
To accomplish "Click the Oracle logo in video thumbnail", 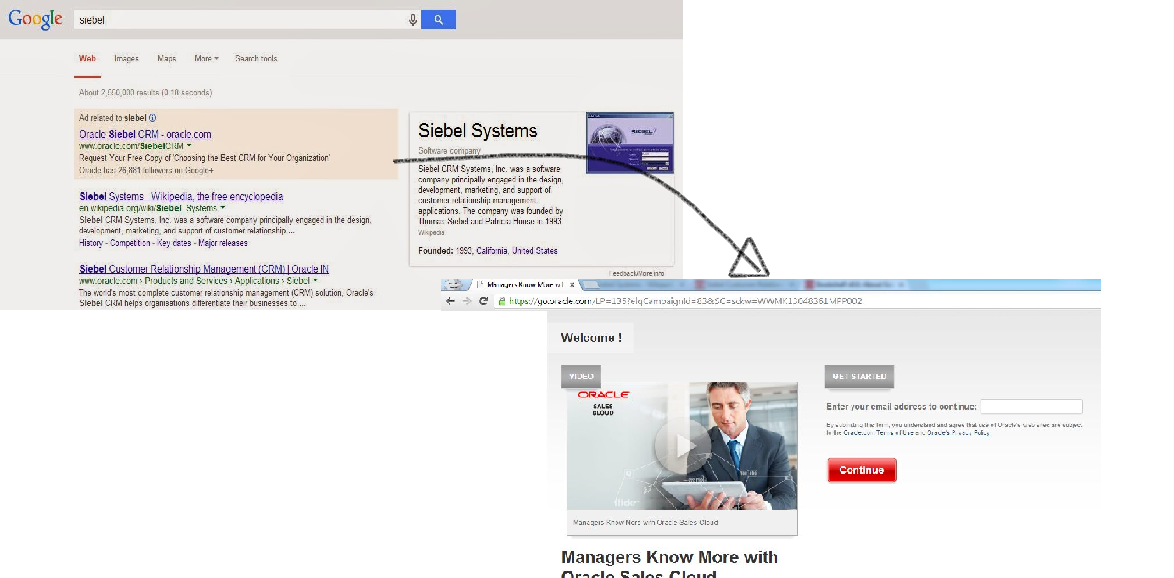I will (603, 395).
